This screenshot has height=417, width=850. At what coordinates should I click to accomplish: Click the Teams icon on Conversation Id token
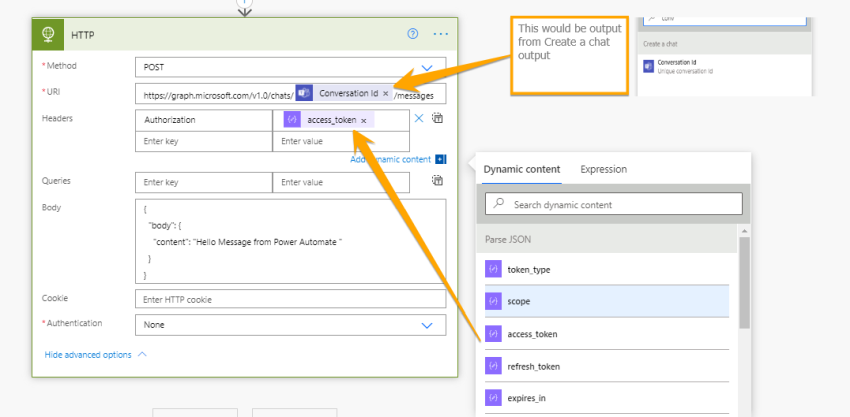coord(304,93)
